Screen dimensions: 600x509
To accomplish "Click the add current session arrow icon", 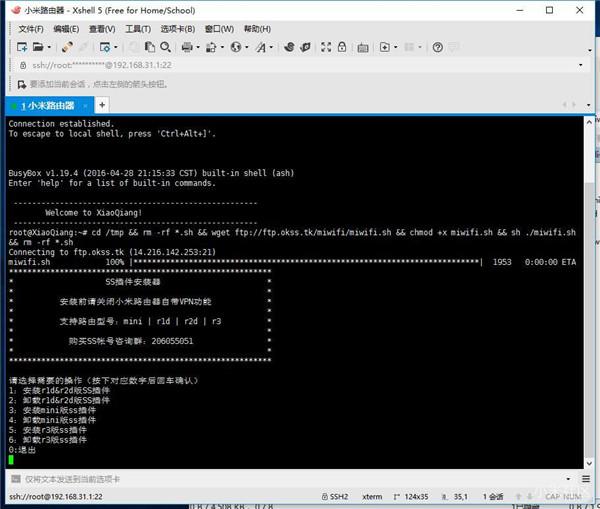I will click(22, 85).
